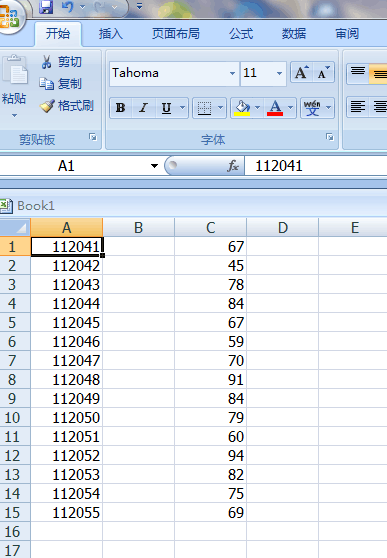Expand the underline style dropdown arrow

pyautogui.click(x=183, y=107)
